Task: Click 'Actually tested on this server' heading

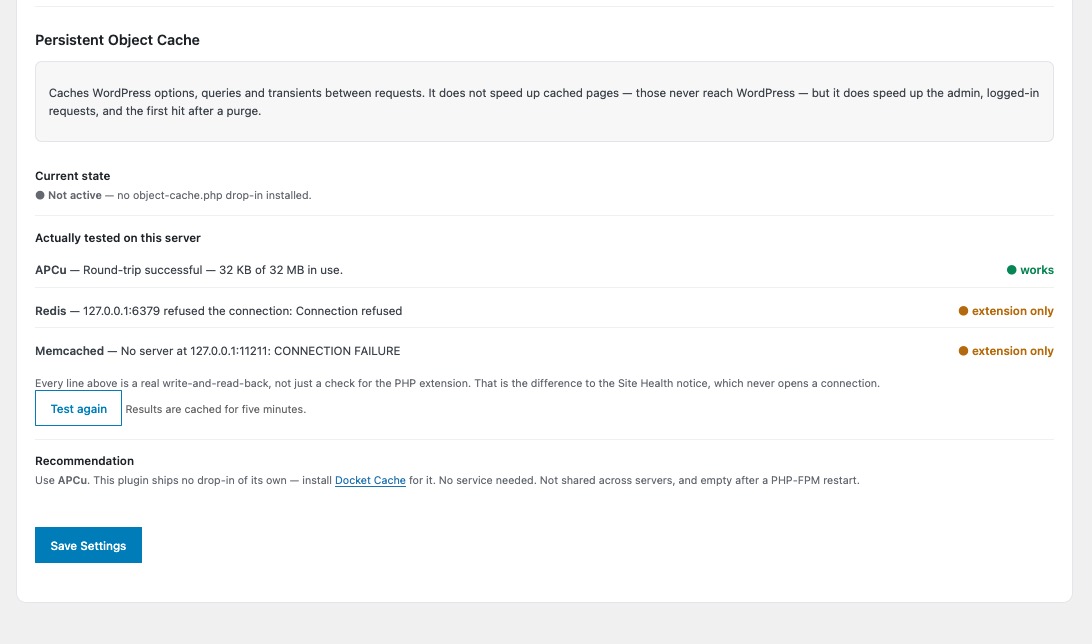Action: pyautogui.click(x=118, y=238)
